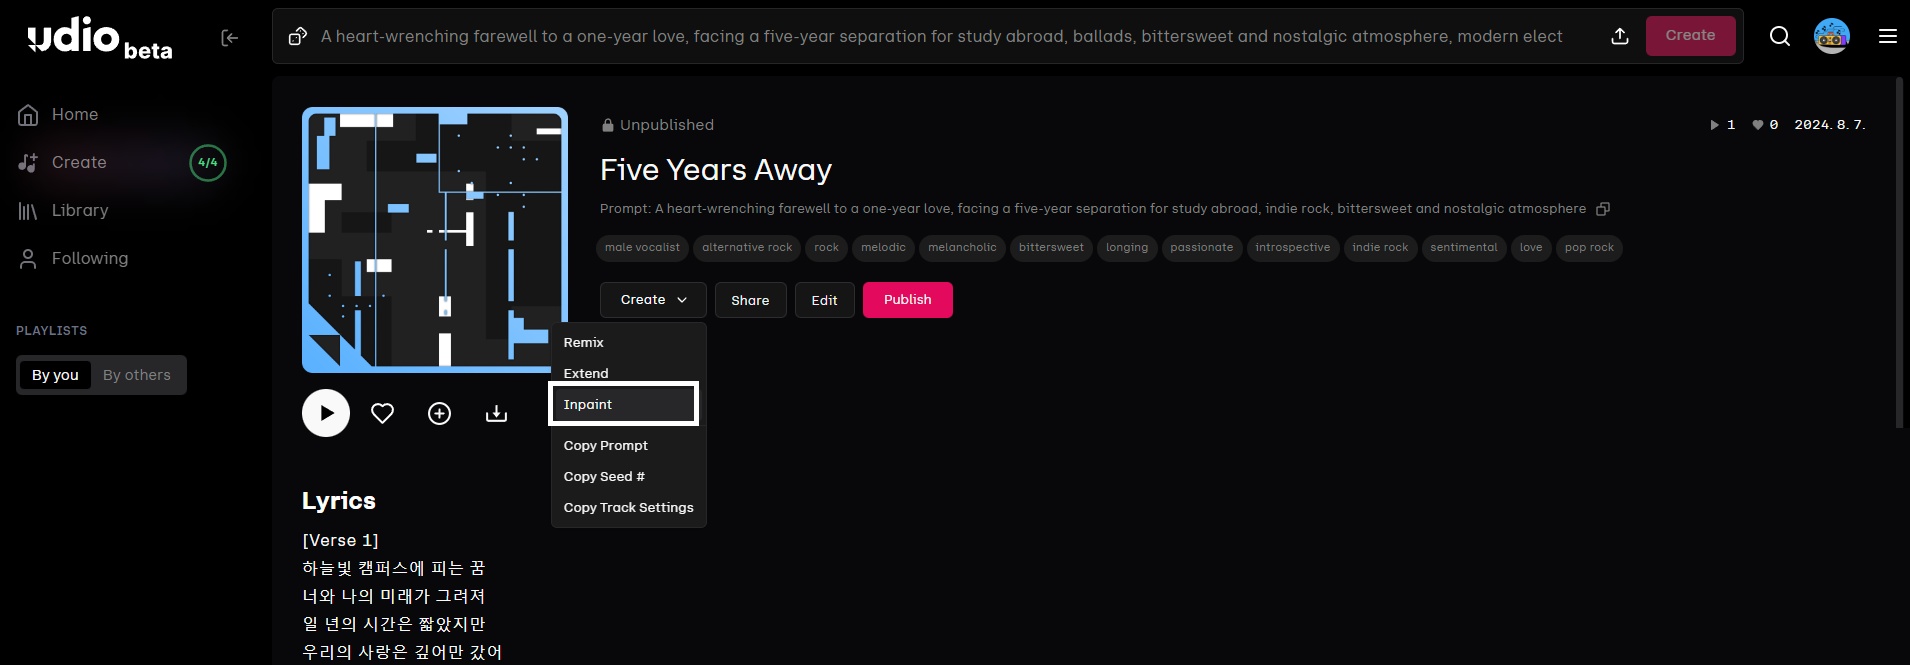Click the song cover art thumbnail
The height and width of the screenshot is (665, 1910).
click(434, 239)
